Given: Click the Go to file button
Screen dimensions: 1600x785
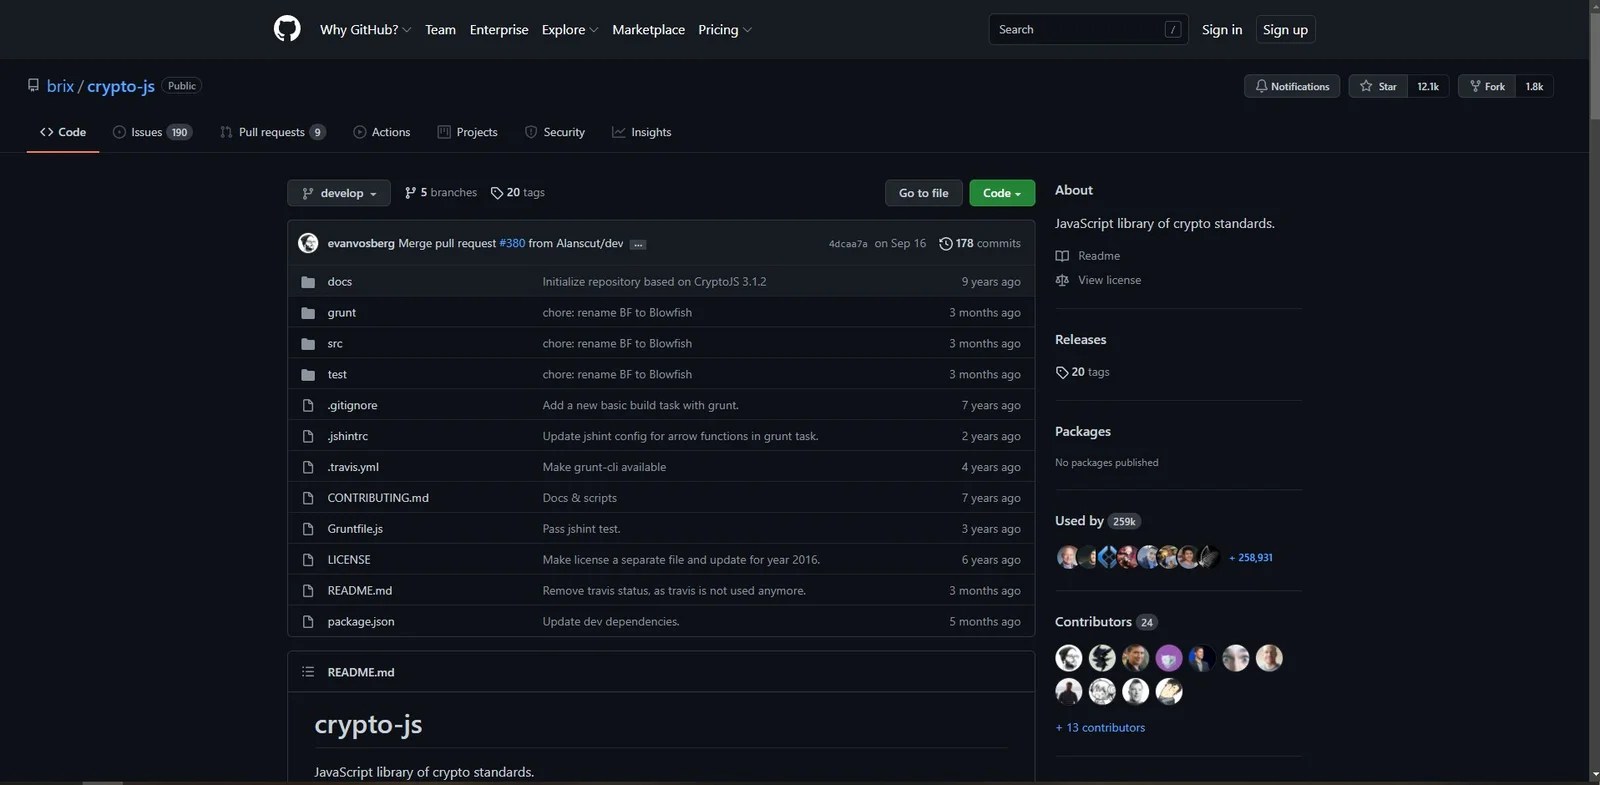Looking at the screenshot, I should [x=924, y=193].
